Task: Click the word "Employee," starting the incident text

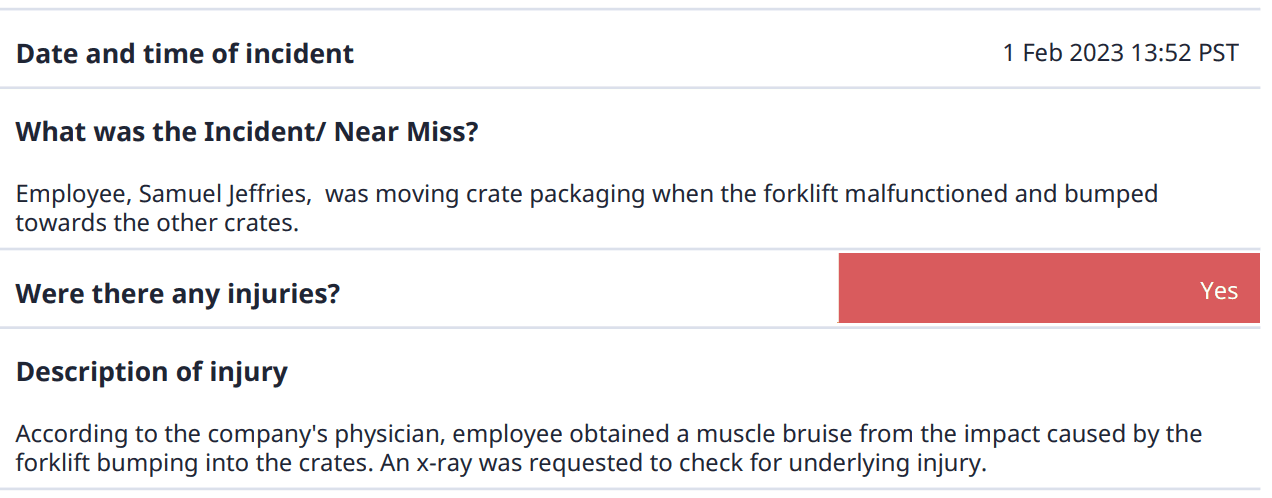Action: (x=63, y=194)
